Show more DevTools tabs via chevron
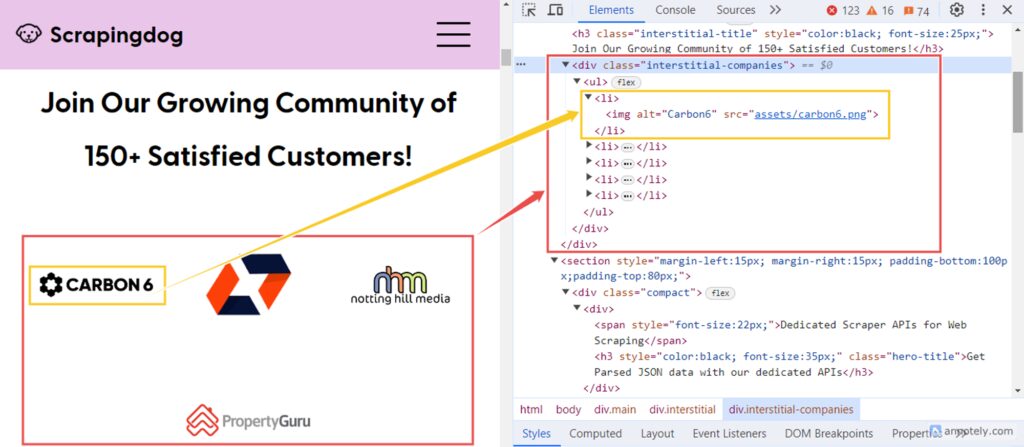The width and height of the screenshot is (1024, 447). [775, 10]
